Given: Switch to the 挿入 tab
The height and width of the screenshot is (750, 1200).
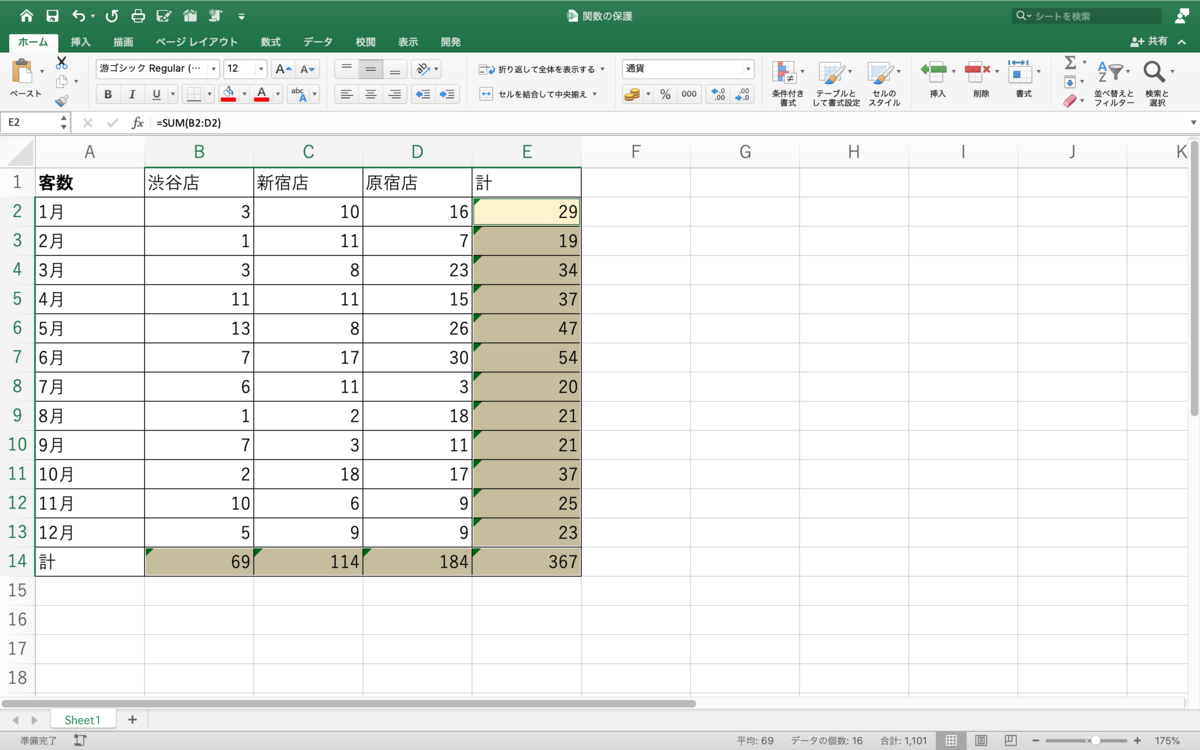Looking at the screenshot, I should 81,42.
